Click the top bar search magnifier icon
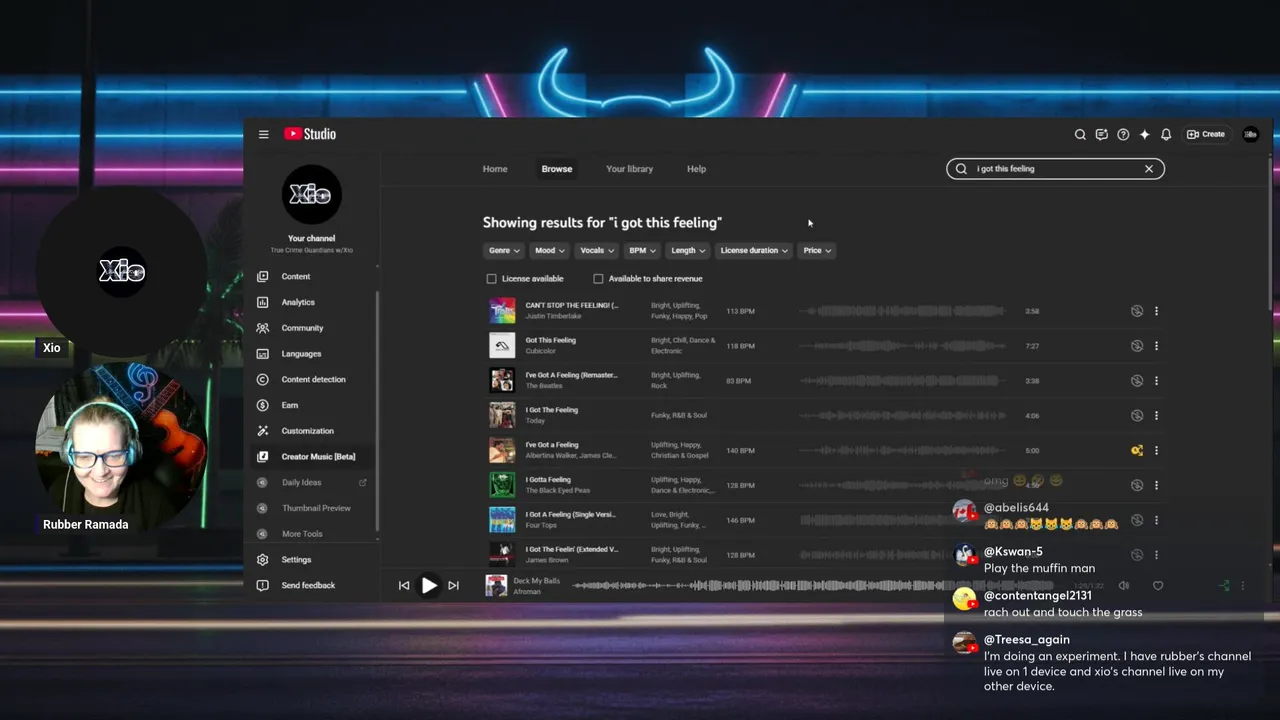1280x720 pixels. 1080,134
